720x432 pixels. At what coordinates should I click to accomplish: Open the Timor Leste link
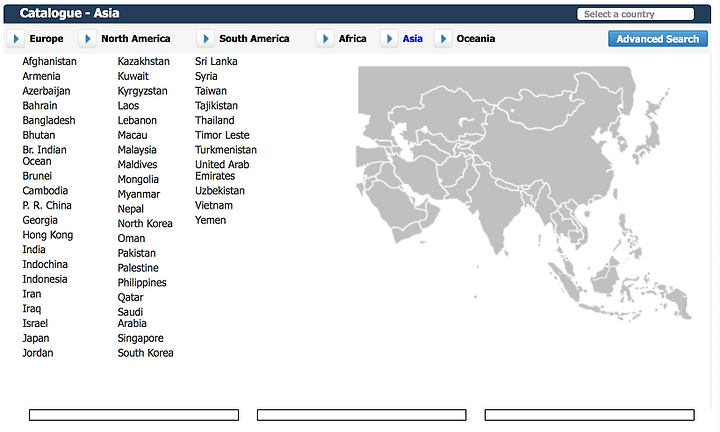[222, 135]
